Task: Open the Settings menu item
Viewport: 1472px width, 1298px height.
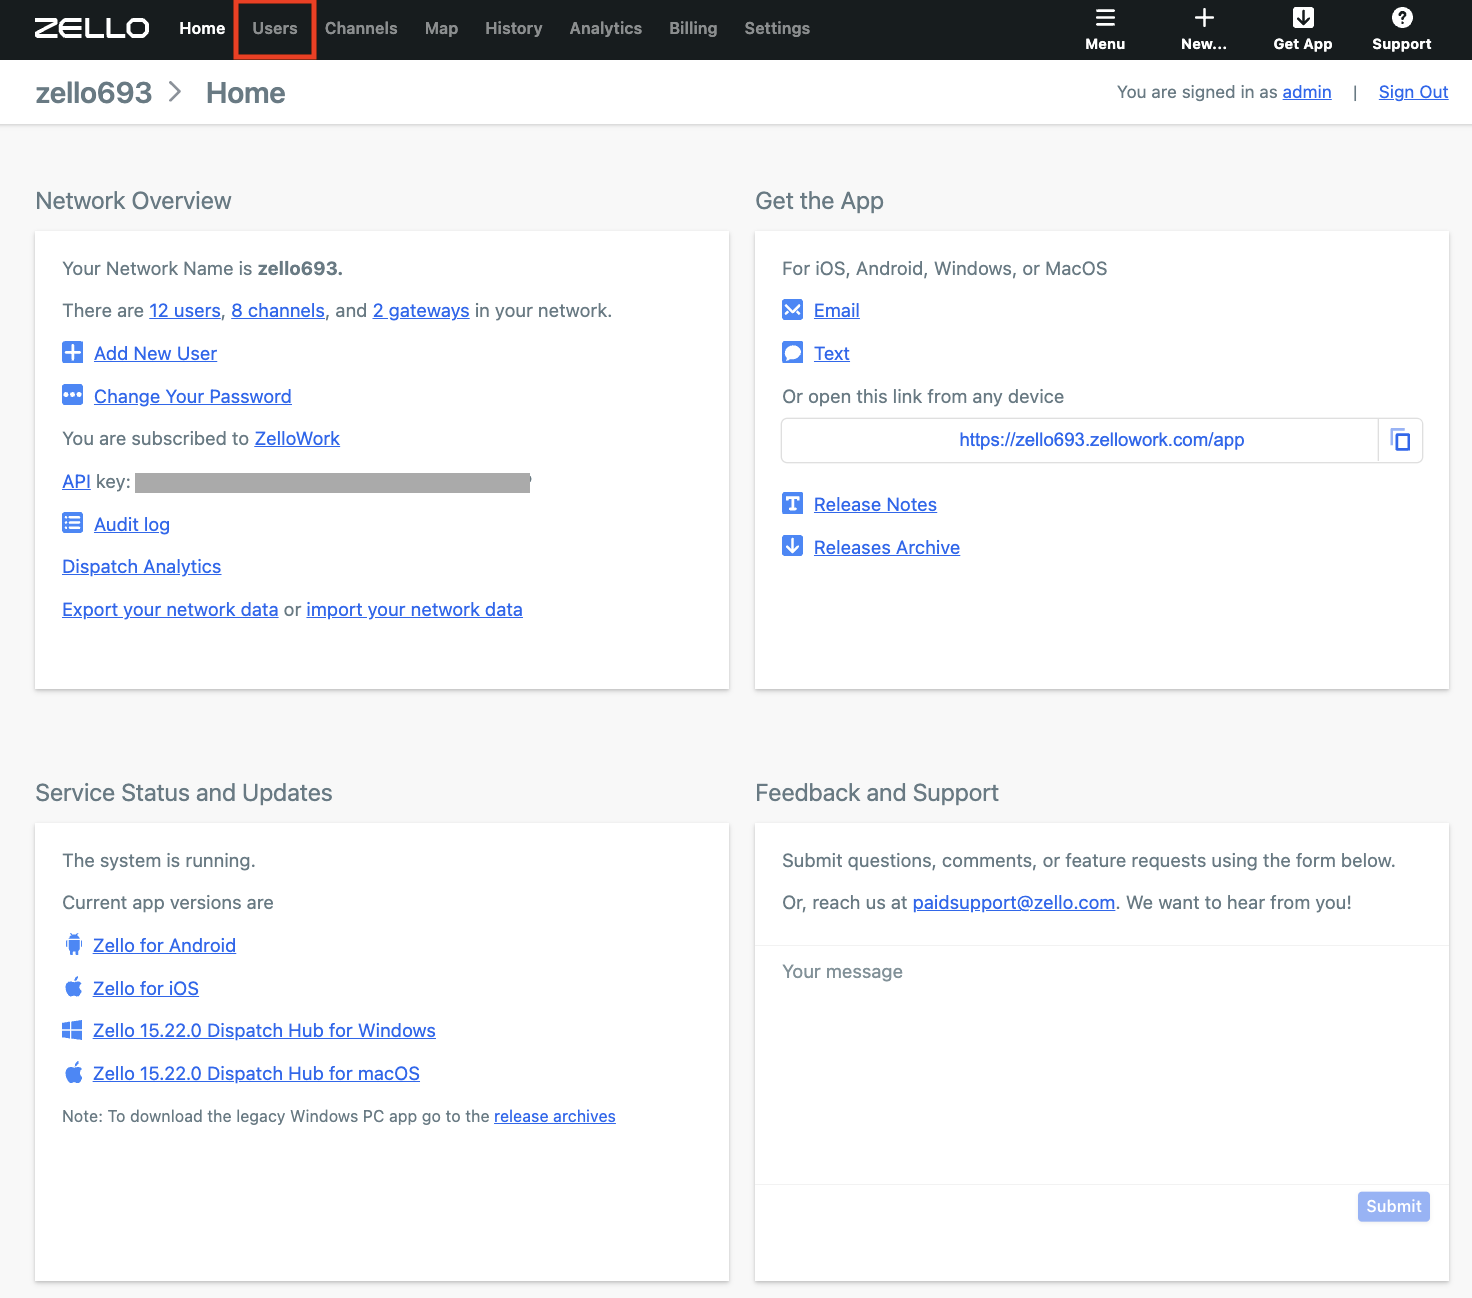Action: click(777, 28)
